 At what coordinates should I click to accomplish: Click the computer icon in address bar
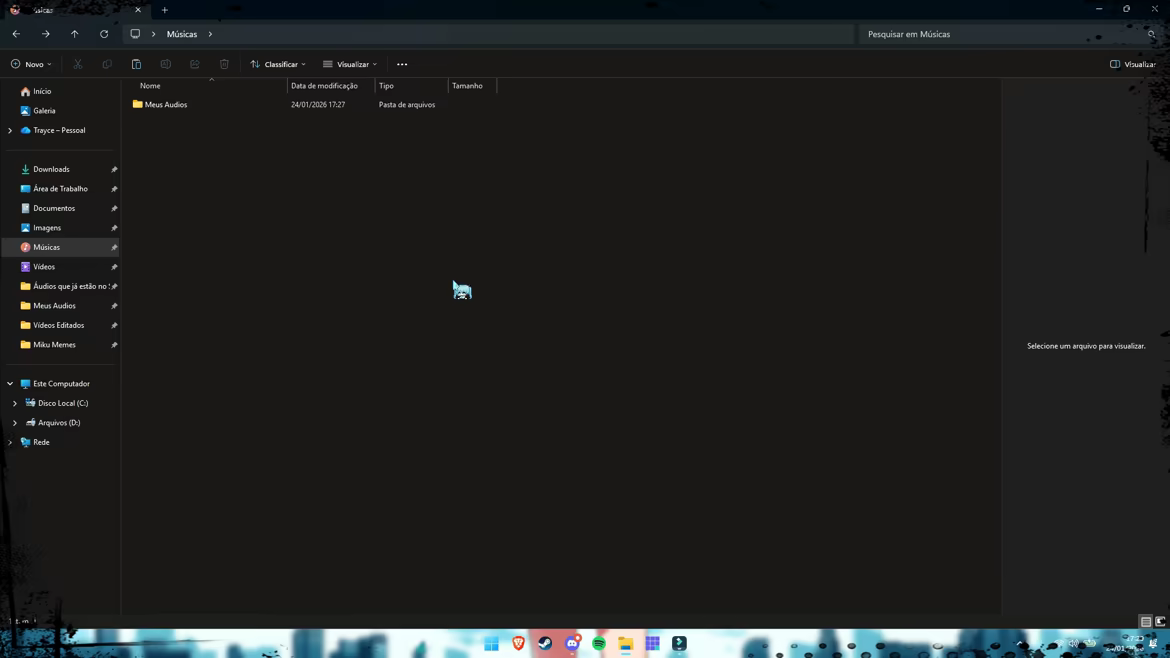[135, 34]
